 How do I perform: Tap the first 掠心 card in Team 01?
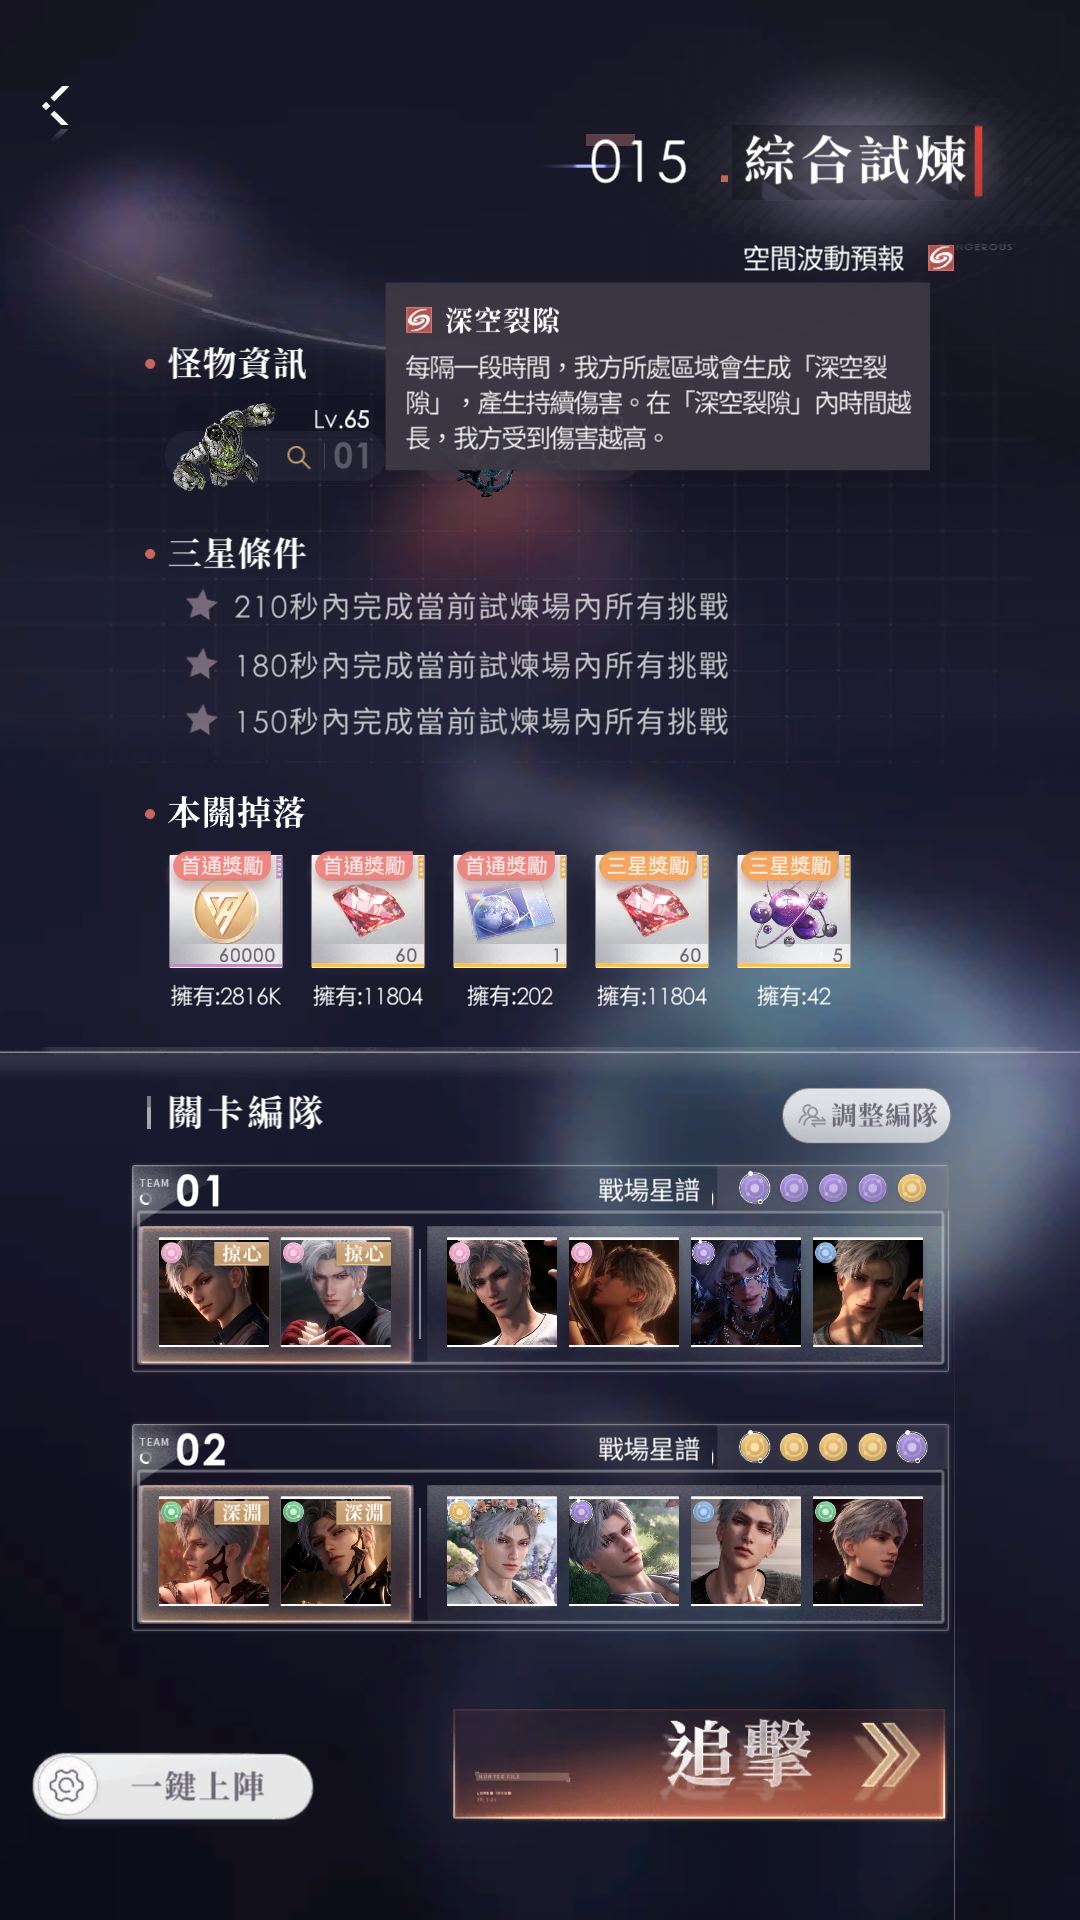[x=214, y=1293]
